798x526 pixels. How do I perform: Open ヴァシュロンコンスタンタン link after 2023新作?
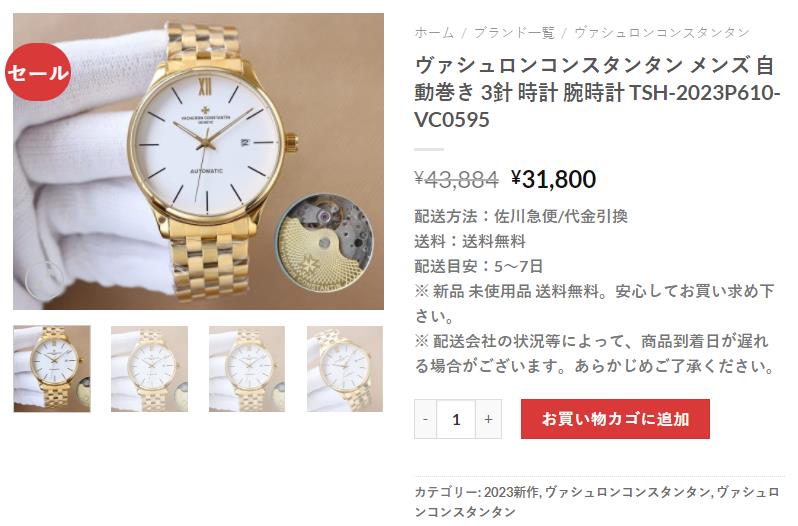click(x=627, y=492)
